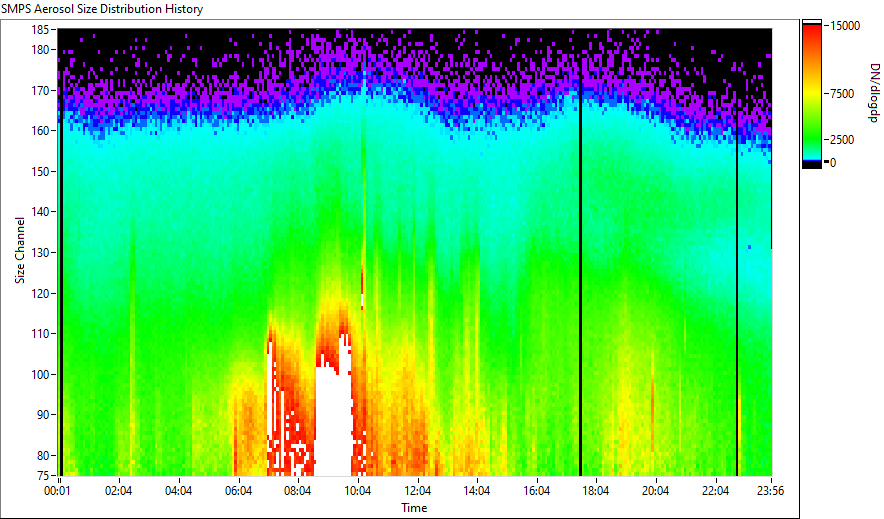Click the 180 y-axis tick label
Screen dimensions: 884x519
(x=41, y=50)
